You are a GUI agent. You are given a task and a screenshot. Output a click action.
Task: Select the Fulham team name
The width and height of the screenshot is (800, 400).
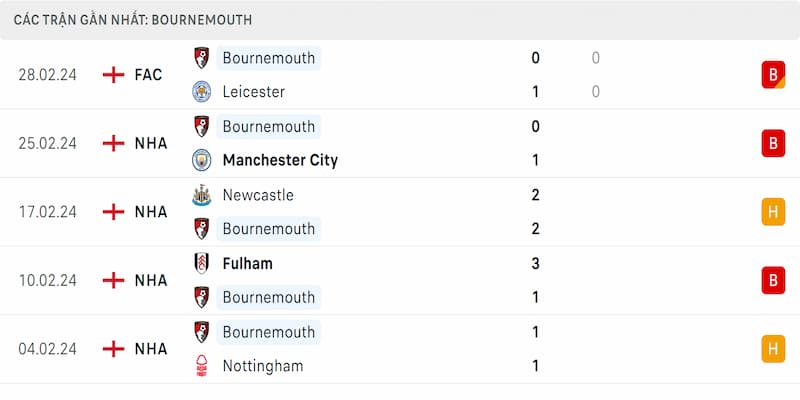click(248, 263)
